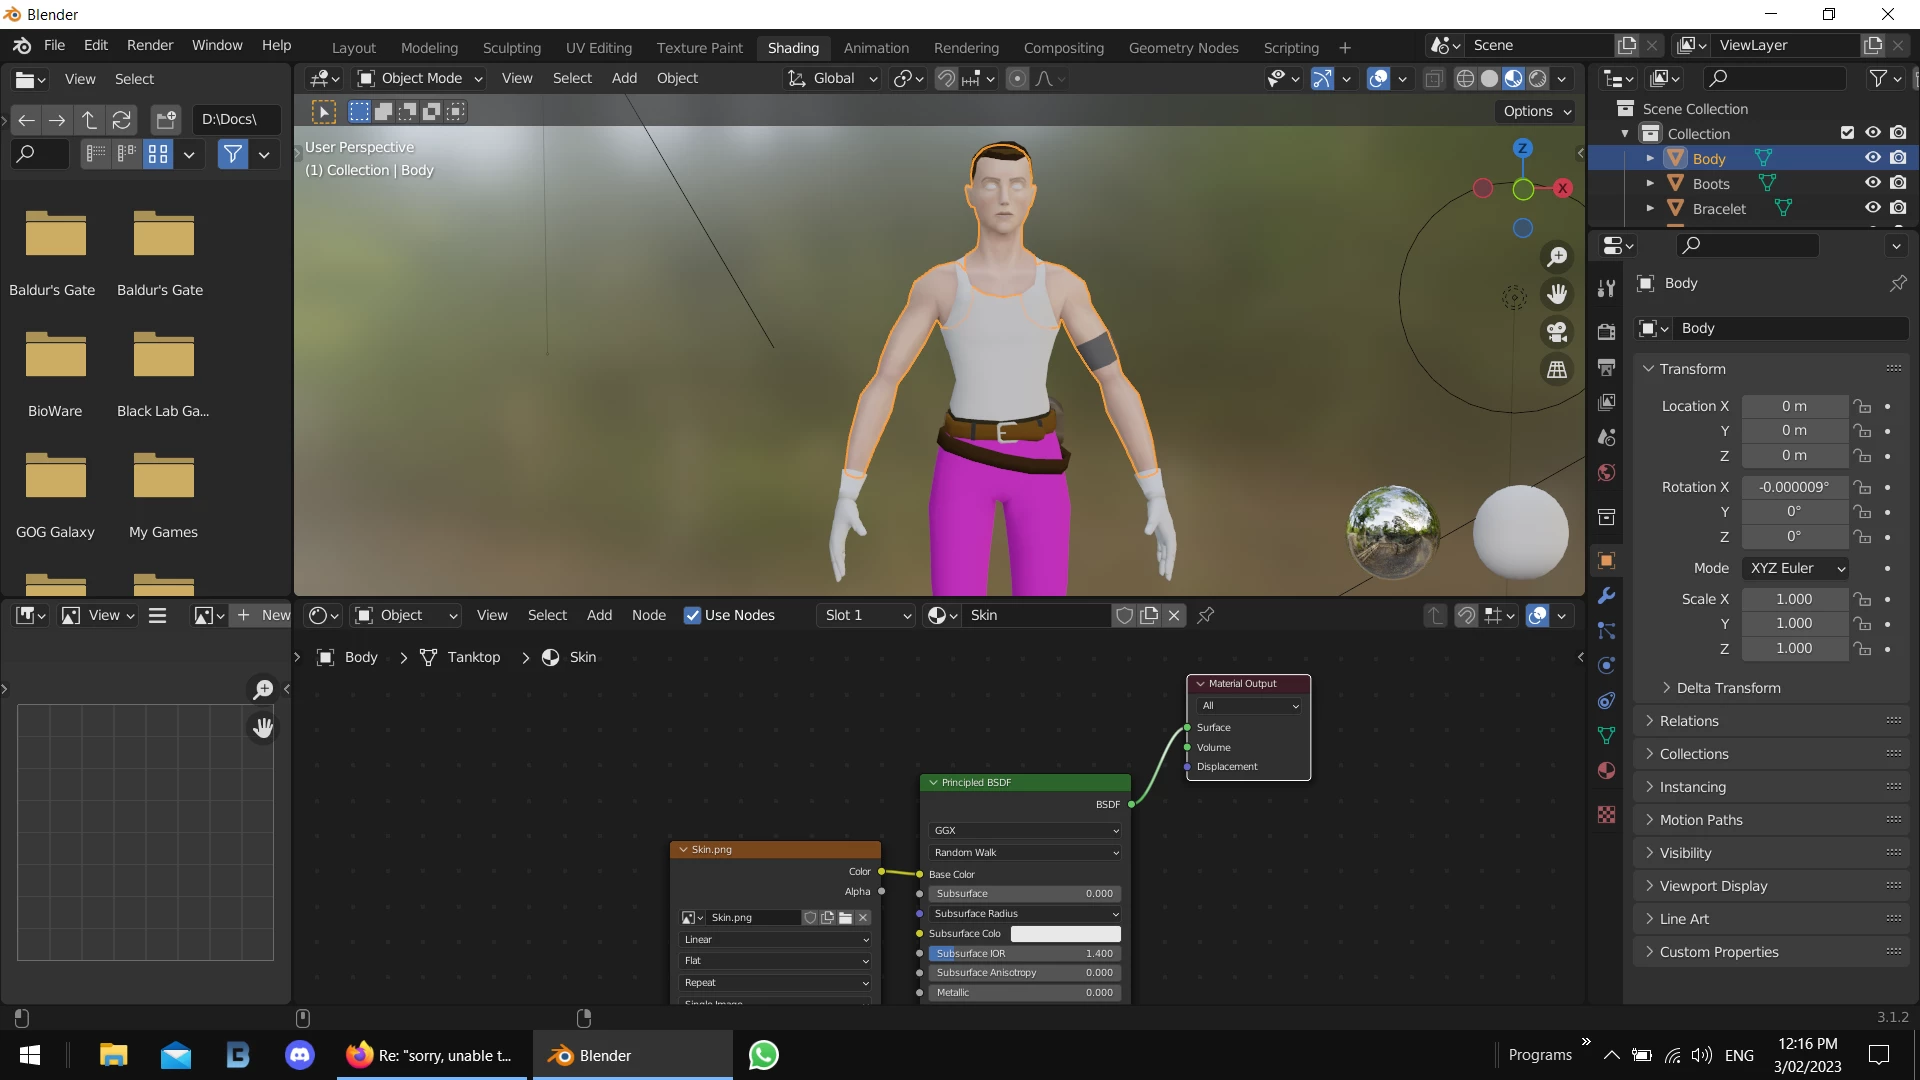Hide the Boots object in viewport
The height and width of the screenshot is (1080, 1920).
[1873, 183]
